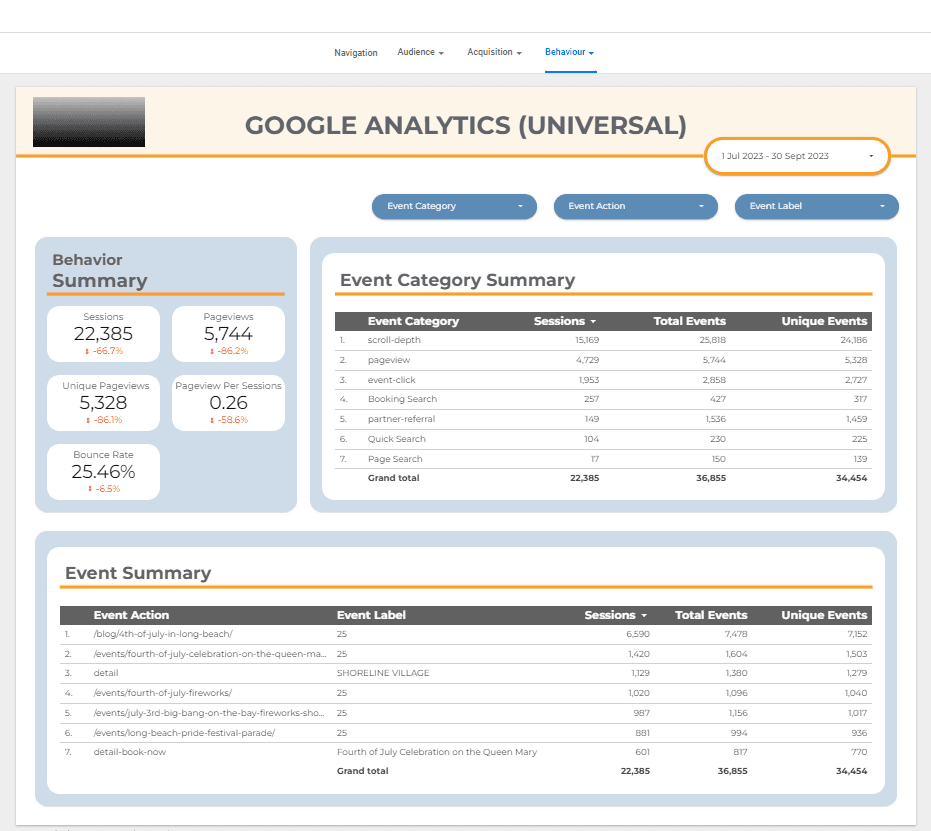This screenshot has width=931, height=831.
Task: Click scroll-depth sessions value 15,169
Action: pyautogui.click(x=587, y=340)
